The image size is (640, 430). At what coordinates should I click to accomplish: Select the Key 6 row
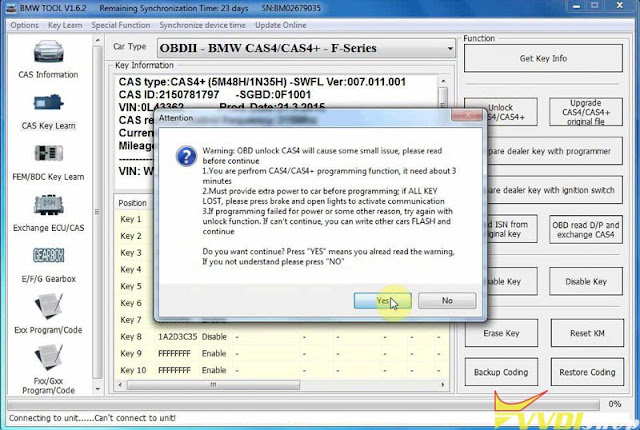135,303
